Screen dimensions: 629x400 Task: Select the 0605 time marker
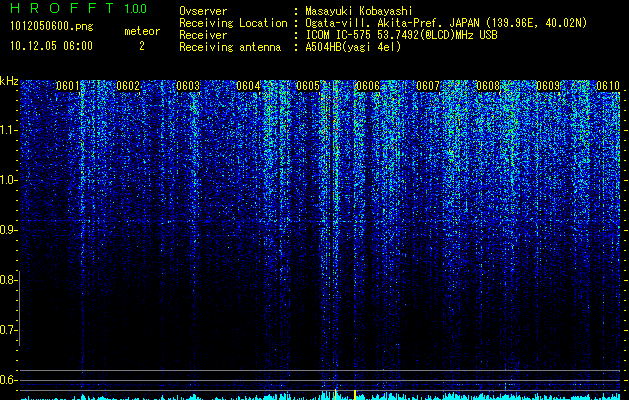click(x=308, y=86)
